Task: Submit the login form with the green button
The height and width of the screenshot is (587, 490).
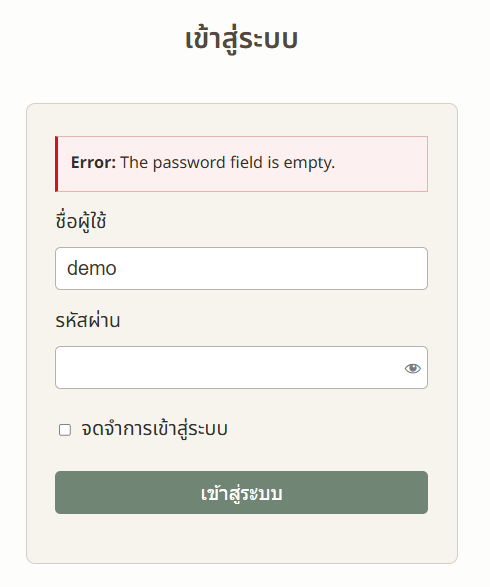Action: (241, 492)
